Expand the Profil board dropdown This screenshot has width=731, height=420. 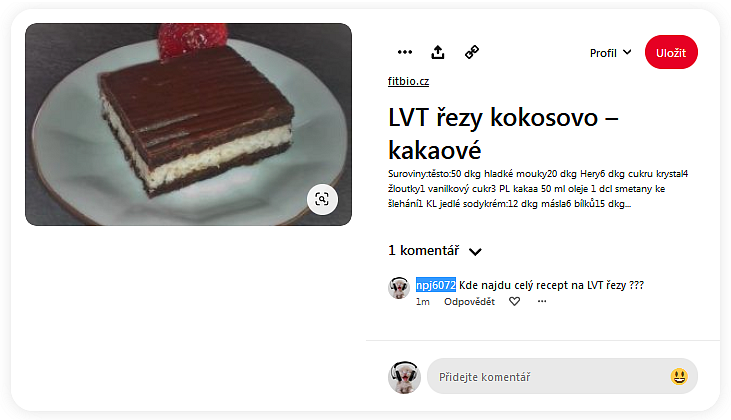point(610,53)
